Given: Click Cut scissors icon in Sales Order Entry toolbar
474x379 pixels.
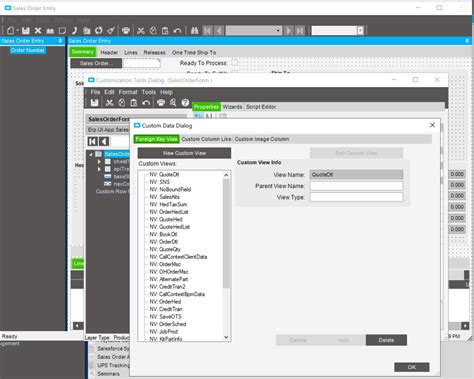Looking at the screenshot, I should point(141,31).
